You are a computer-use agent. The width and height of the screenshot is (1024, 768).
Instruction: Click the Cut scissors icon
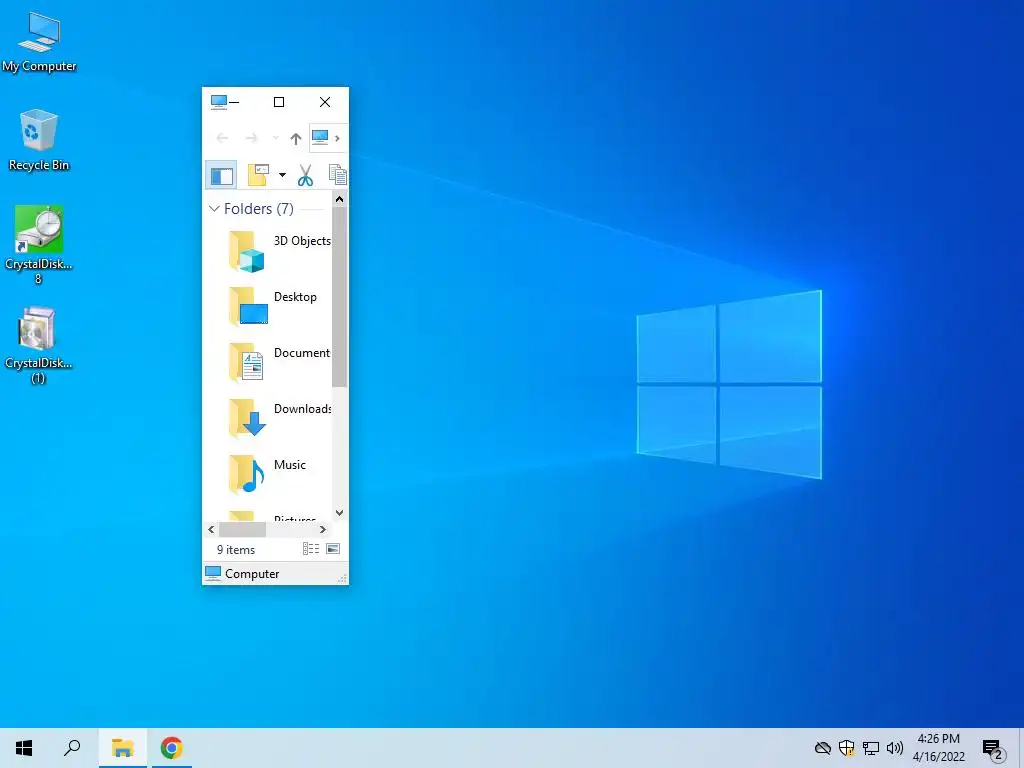[x=305, y=175]
